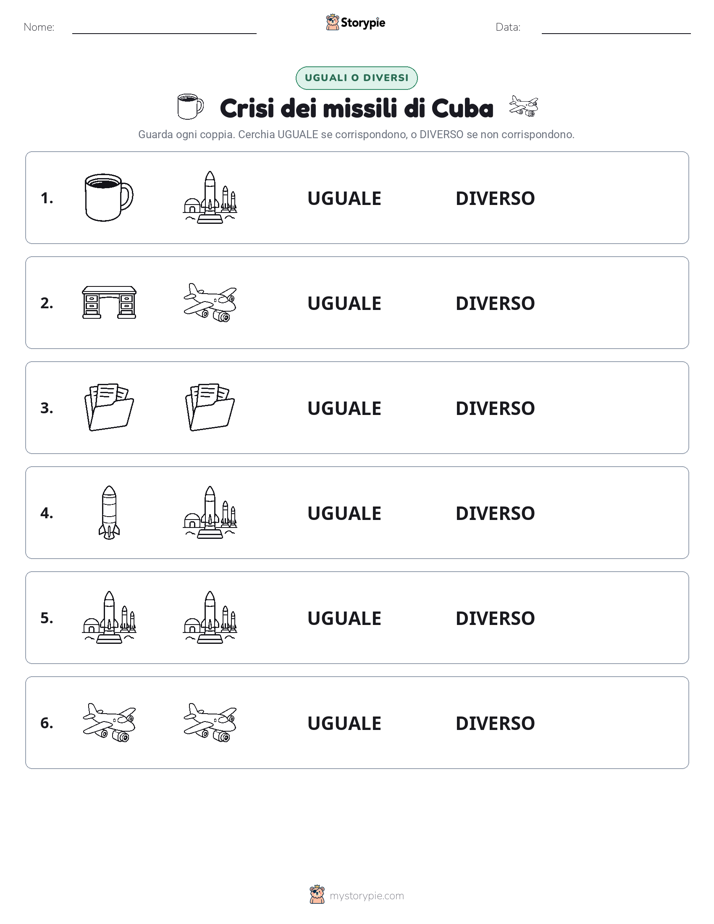The width and height of the screenshot is (714, 924).
Task: Click the UGUALI O DIVERSI badge
Action: pos(356,78)
